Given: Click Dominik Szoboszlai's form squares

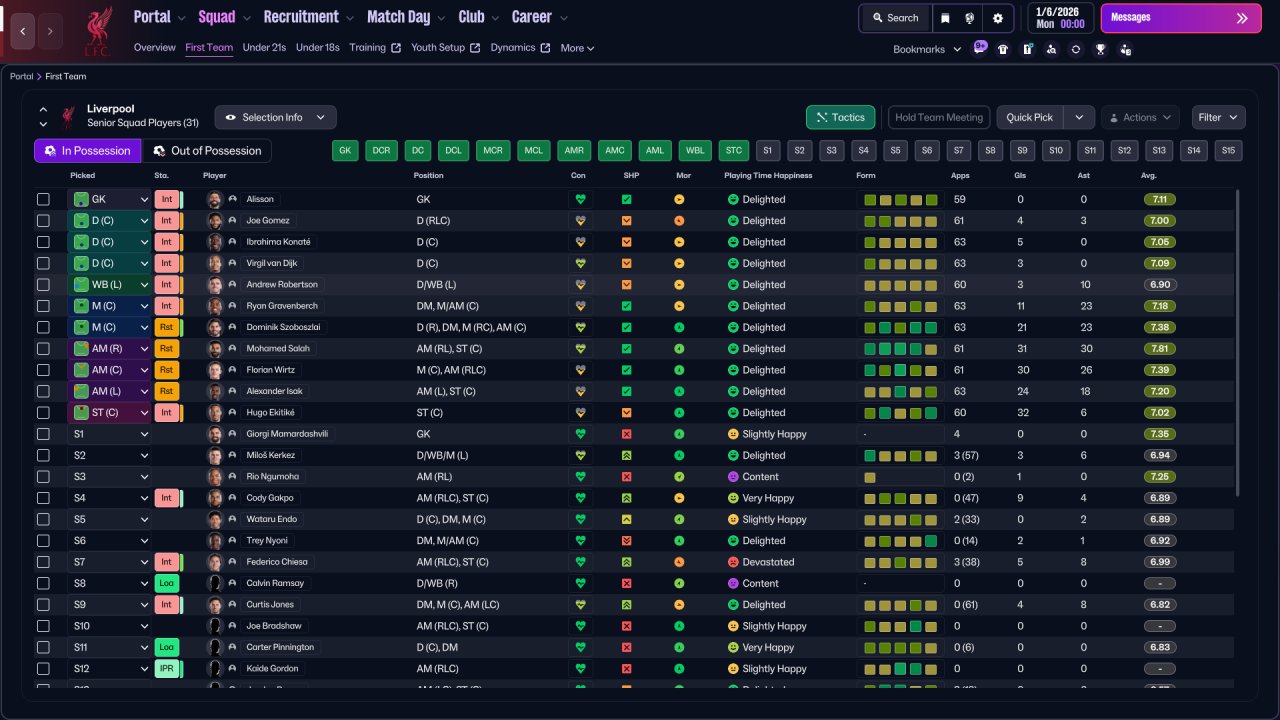Looking at the screenshot, I should (x=900, y=327).
